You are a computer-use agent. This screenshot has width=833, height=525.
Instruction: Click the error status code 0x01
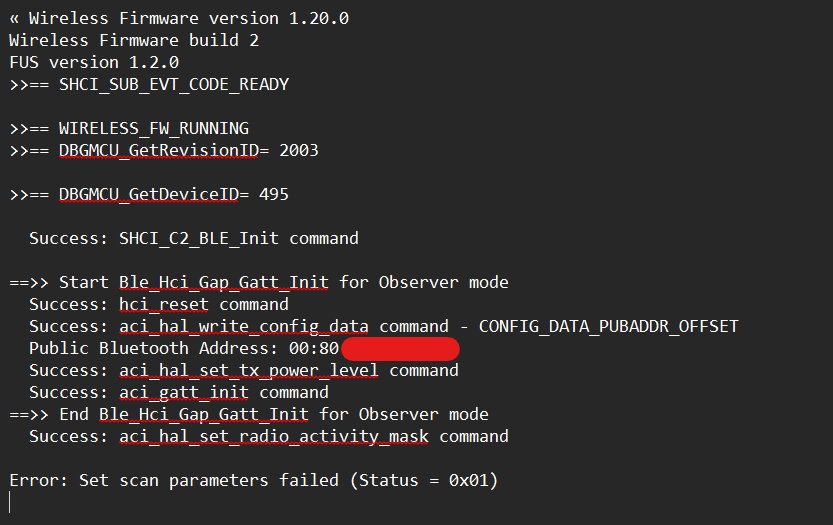(468, 480)
